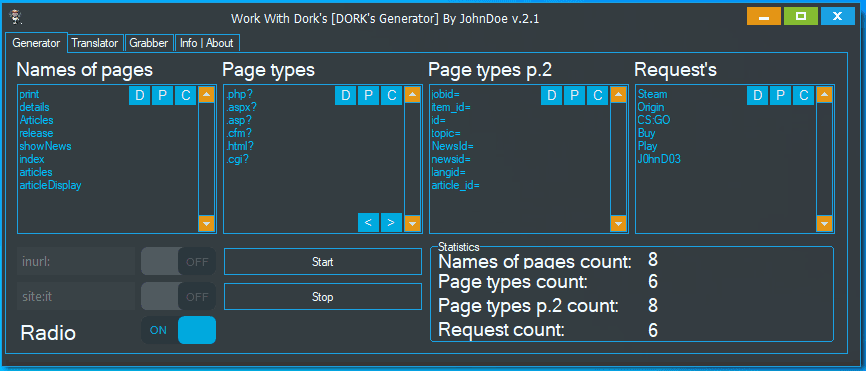Image resolution: width=866 pixels, height=371 pixels.
Task: Click the C button in Names of pages
Action: (x=186, y=96)
